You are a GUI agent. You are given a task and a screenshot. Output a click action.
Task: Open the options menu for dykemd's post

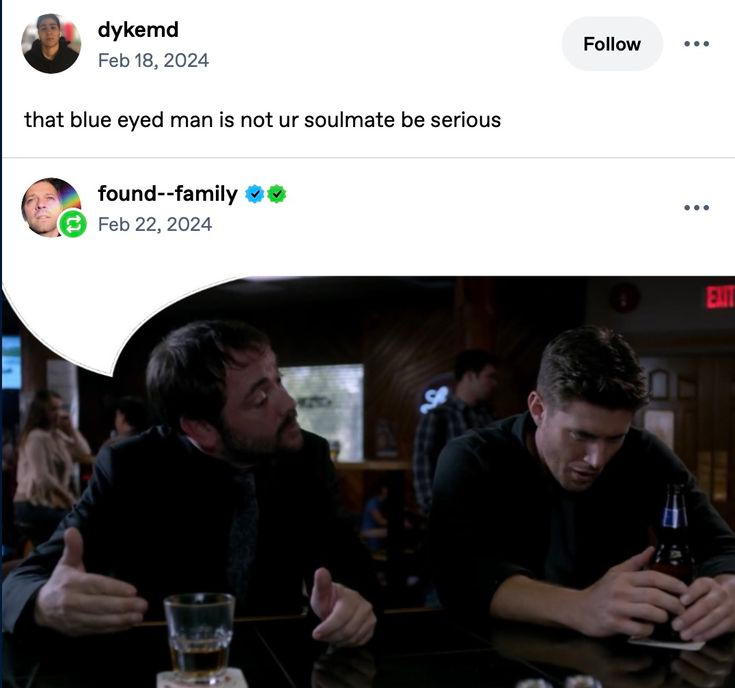(x=696, y=44)
